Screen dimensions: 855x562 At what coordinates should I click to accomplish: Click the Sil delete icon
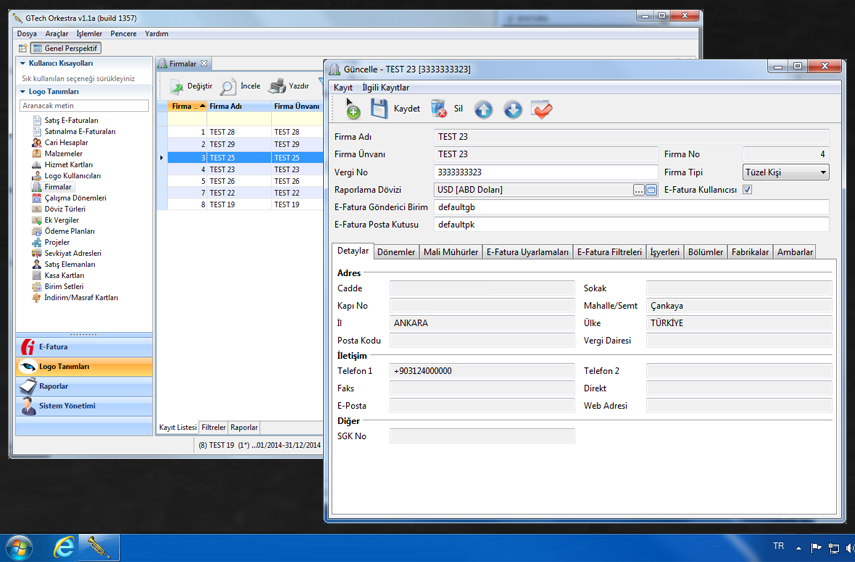[439, 109]
